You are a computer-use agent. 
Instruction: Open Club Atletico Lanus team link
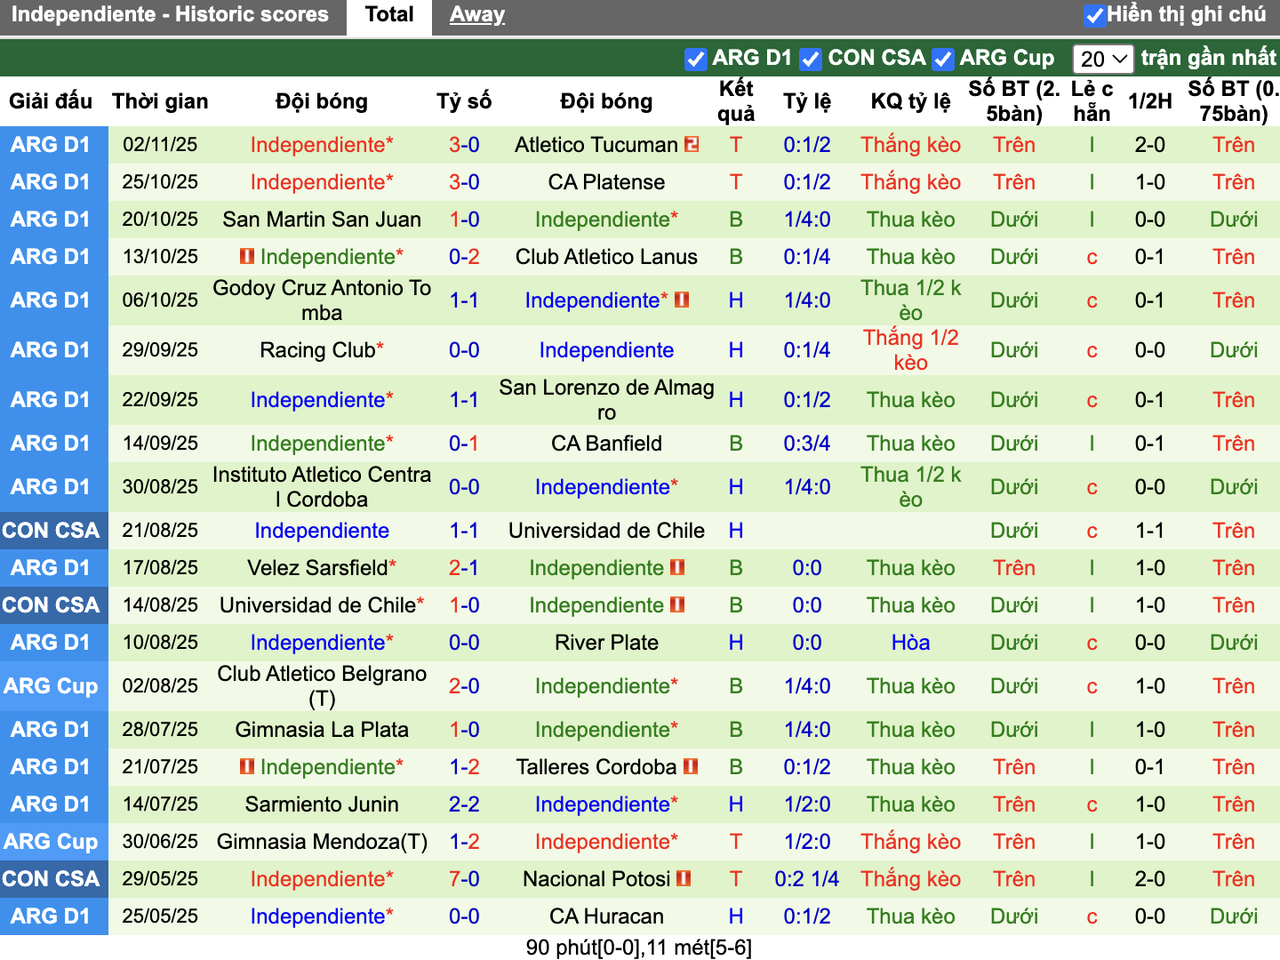(606, 257)
